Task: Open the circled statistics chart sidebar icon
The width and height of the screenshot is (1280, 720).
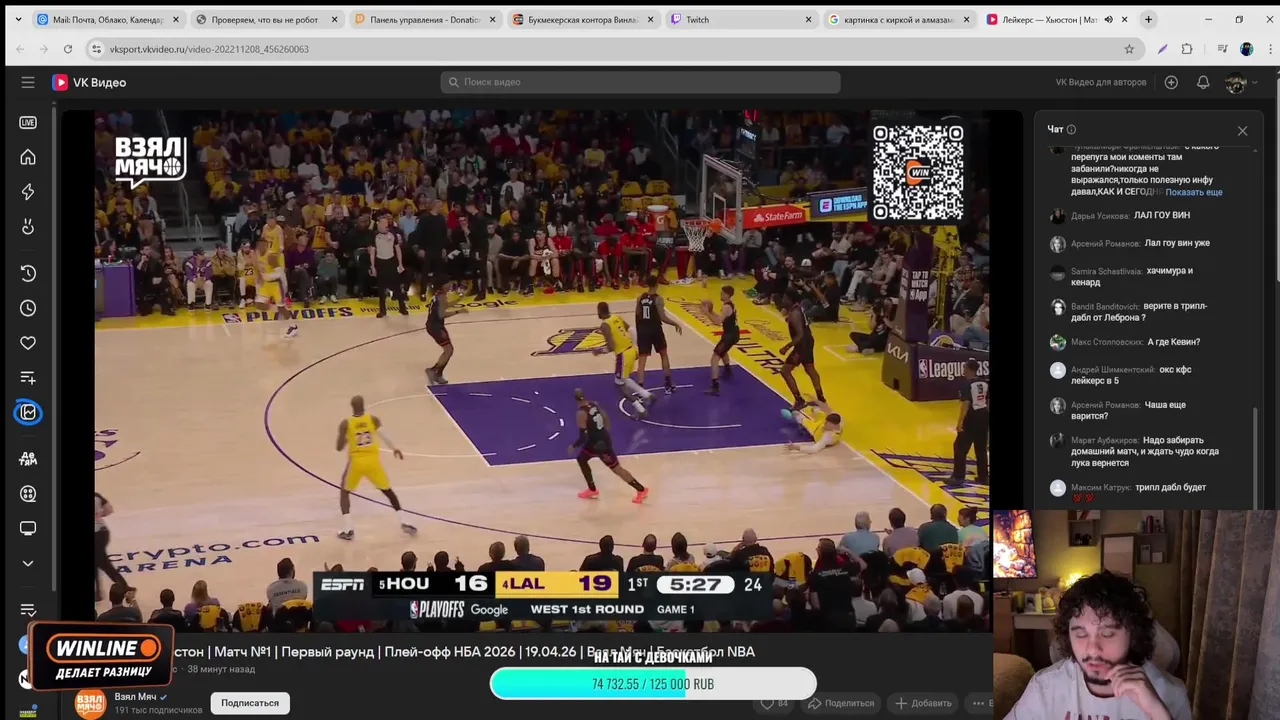Action: [x=28, y=412]
